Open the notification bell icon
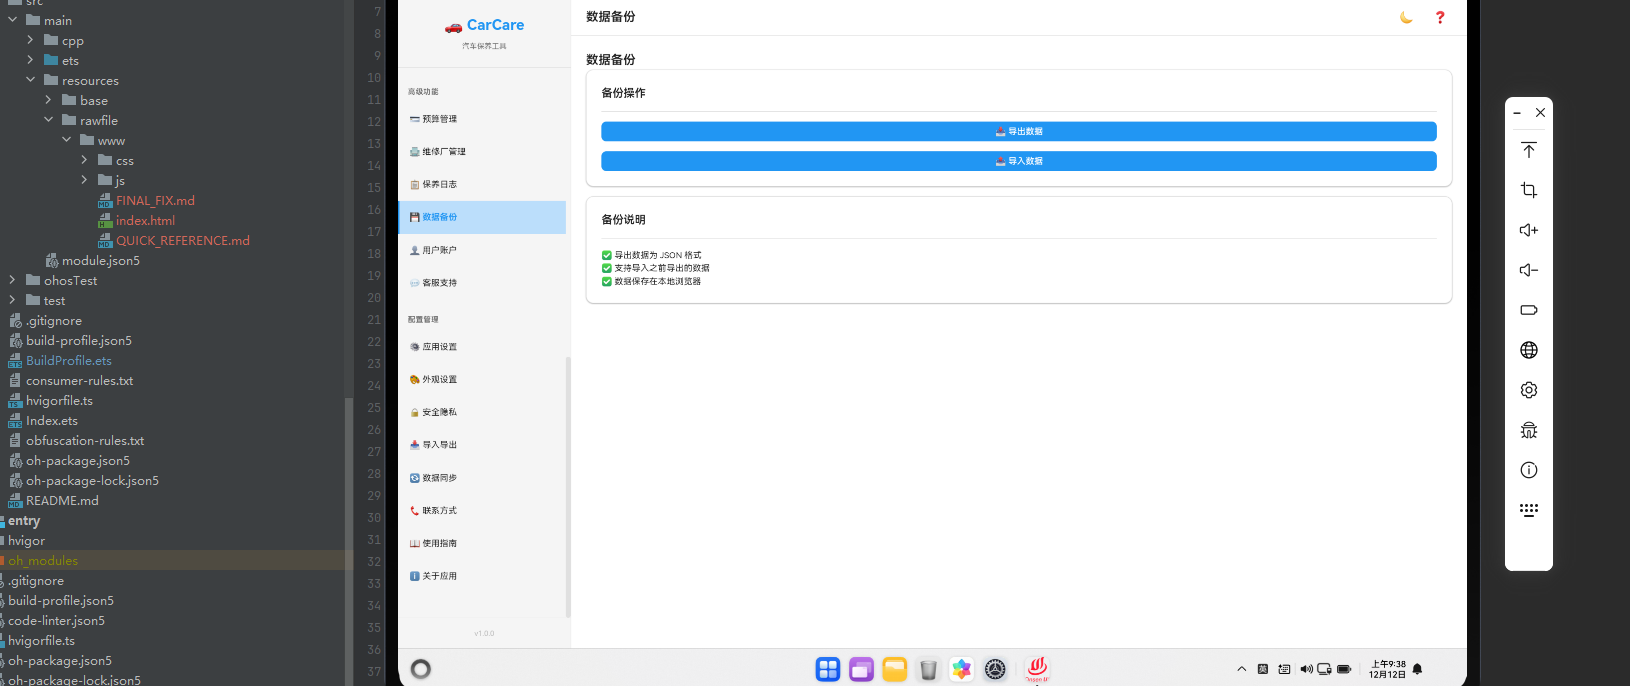The width and height of the screenshot is (1630, 686). click(x=1417, y=669)
